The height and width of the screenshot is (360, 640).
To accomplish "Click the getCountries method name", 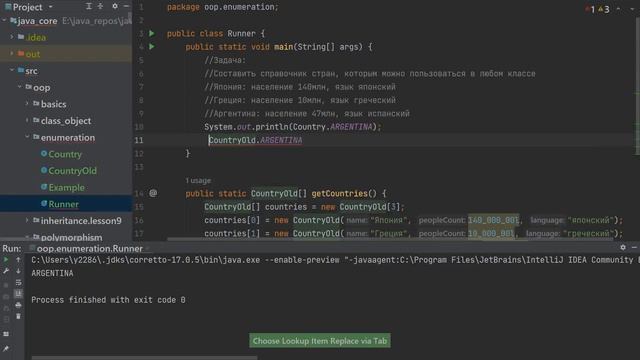I will coord(340,193).
